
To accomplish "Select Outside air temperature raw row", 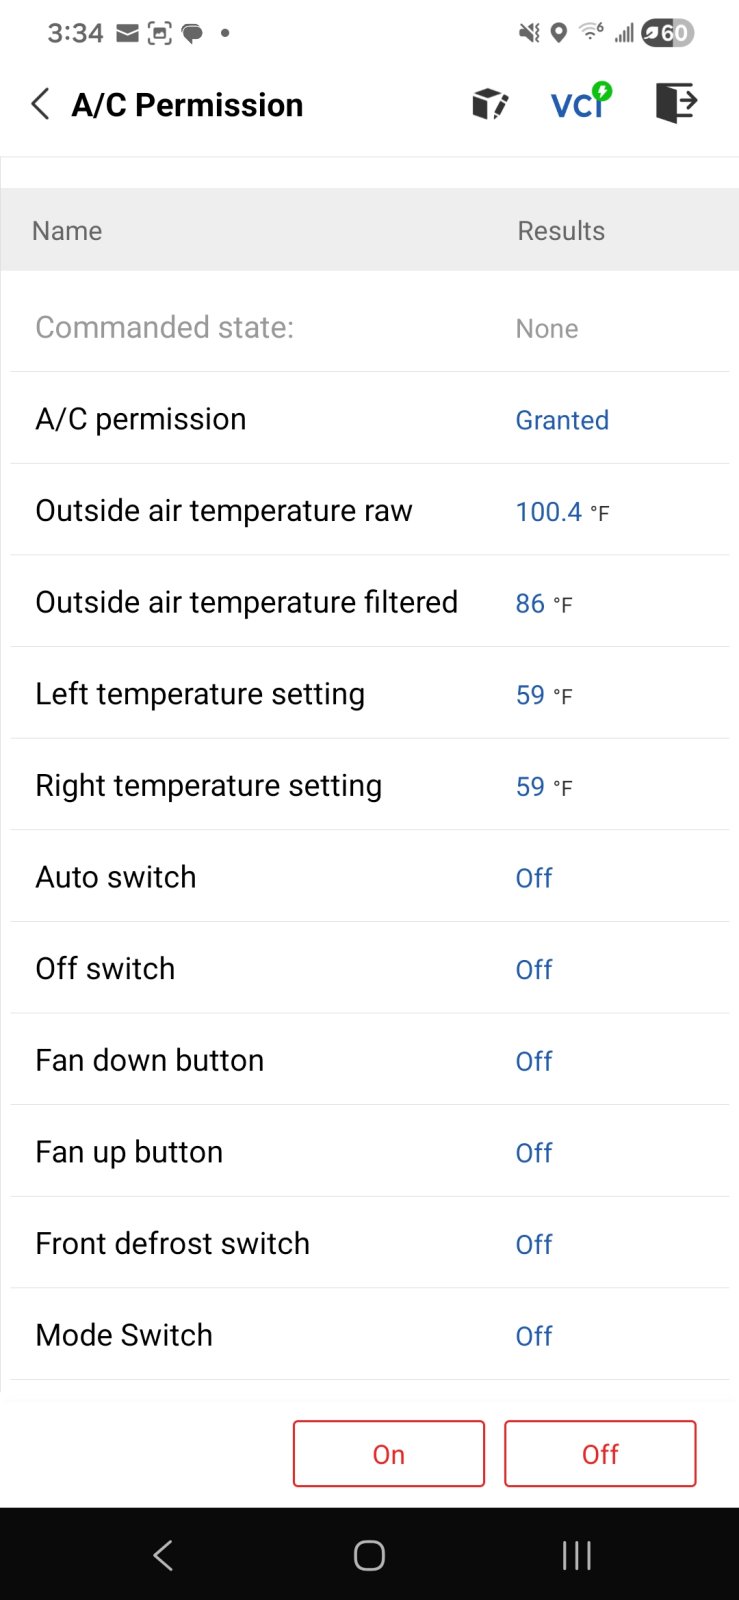I will pyautogui.click(x=369, y=511).
